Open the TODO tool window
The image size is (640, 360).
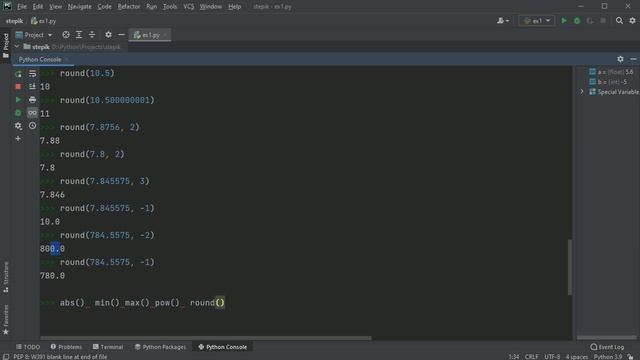(28, 347)
